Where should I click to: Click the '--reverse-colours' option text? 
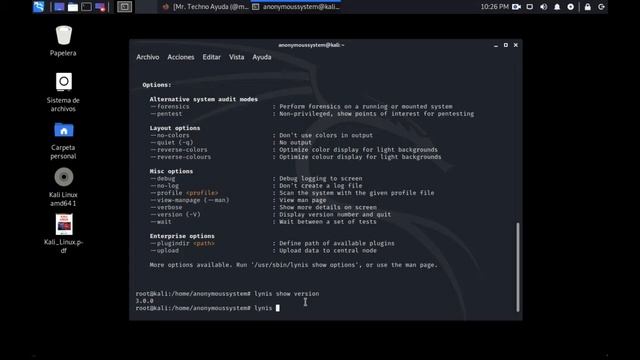pos(180,157)
